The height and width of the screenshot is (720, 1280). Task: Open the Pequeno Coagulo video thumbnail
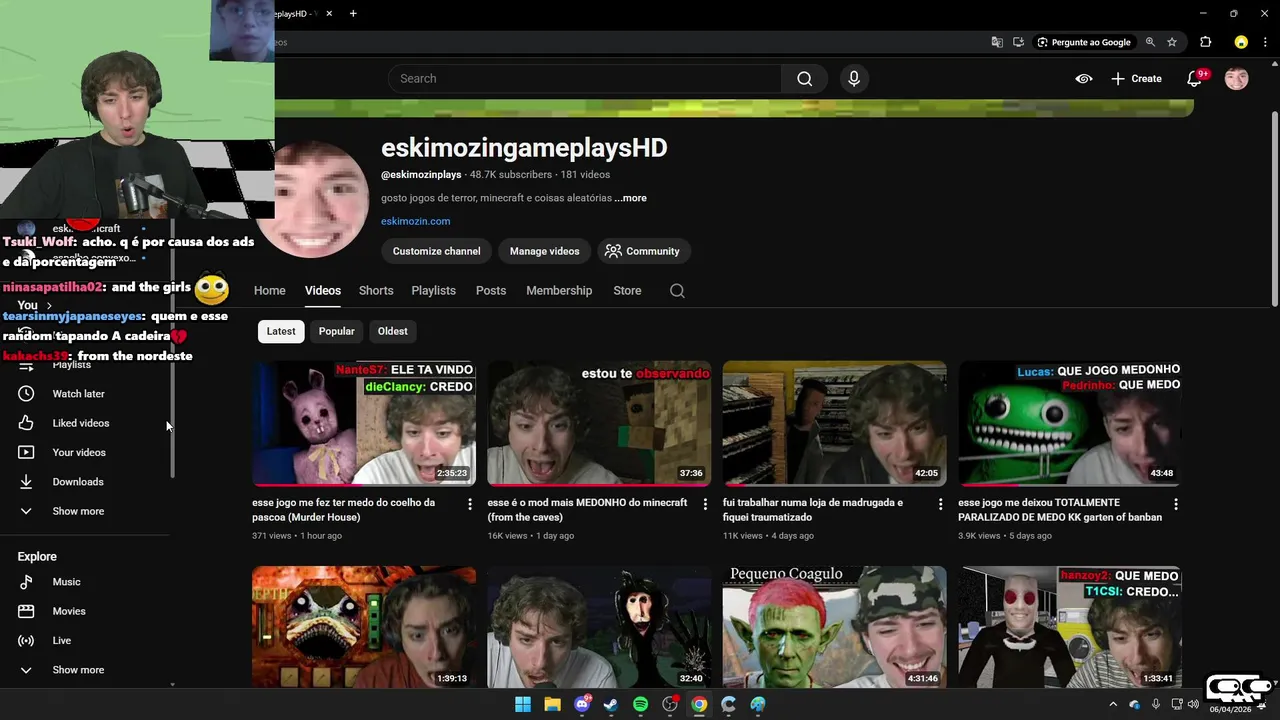834,627
